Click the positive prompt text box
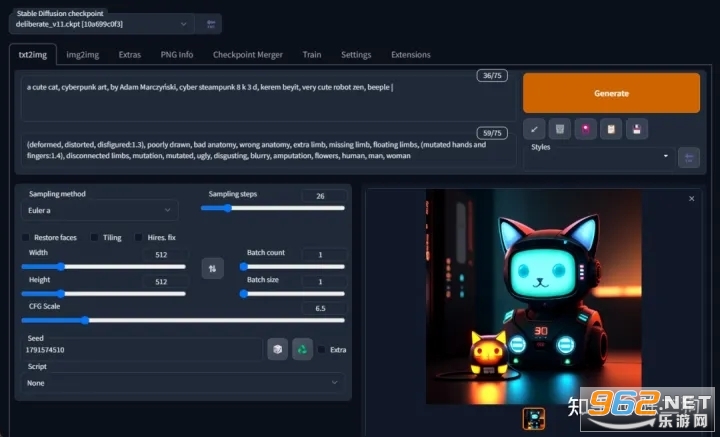 268,99
